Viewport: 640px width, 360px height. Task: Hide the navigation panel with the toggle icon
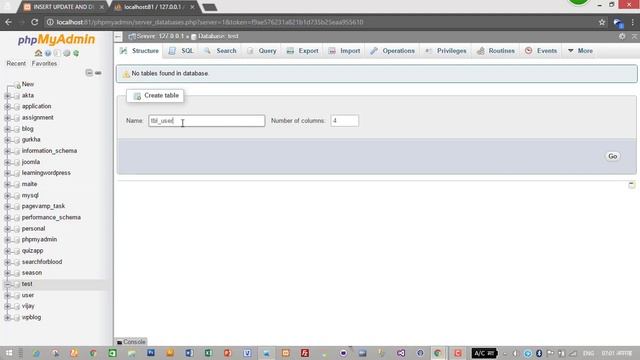coord(118,37)
